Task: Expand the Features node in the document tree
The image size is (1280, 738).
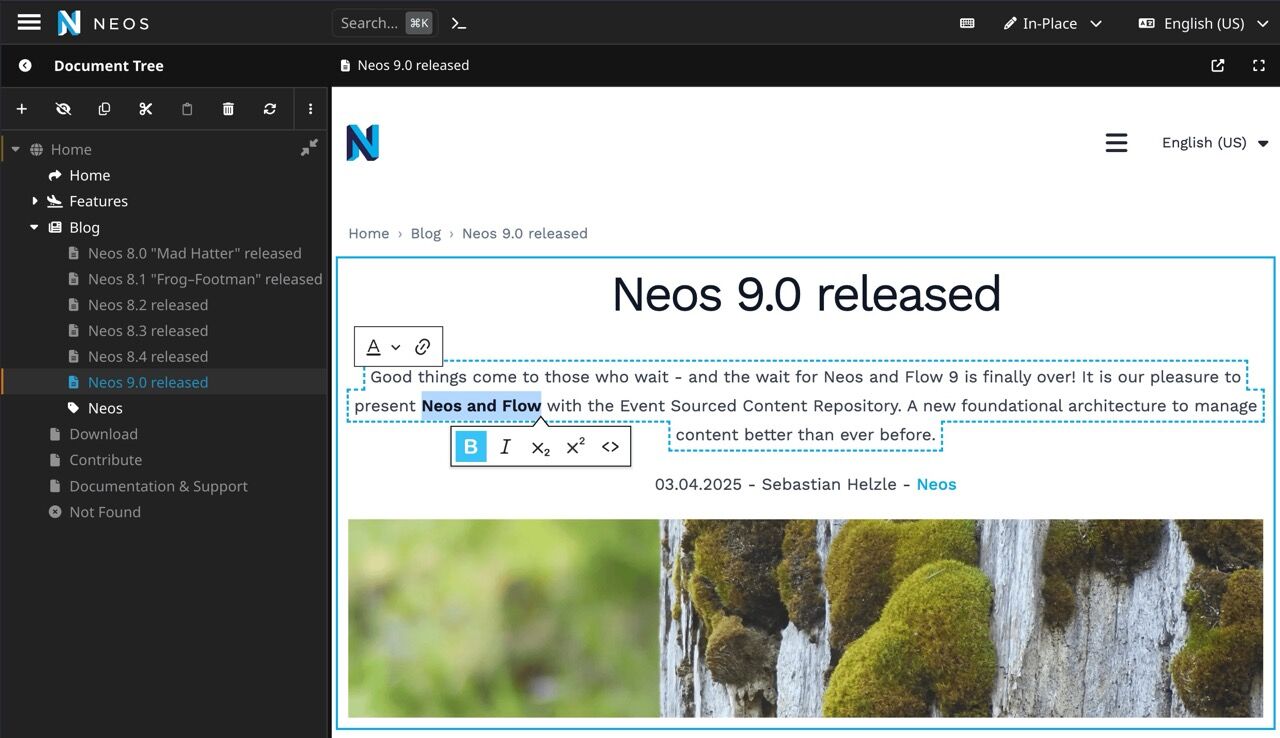Action: click(34, 201)
